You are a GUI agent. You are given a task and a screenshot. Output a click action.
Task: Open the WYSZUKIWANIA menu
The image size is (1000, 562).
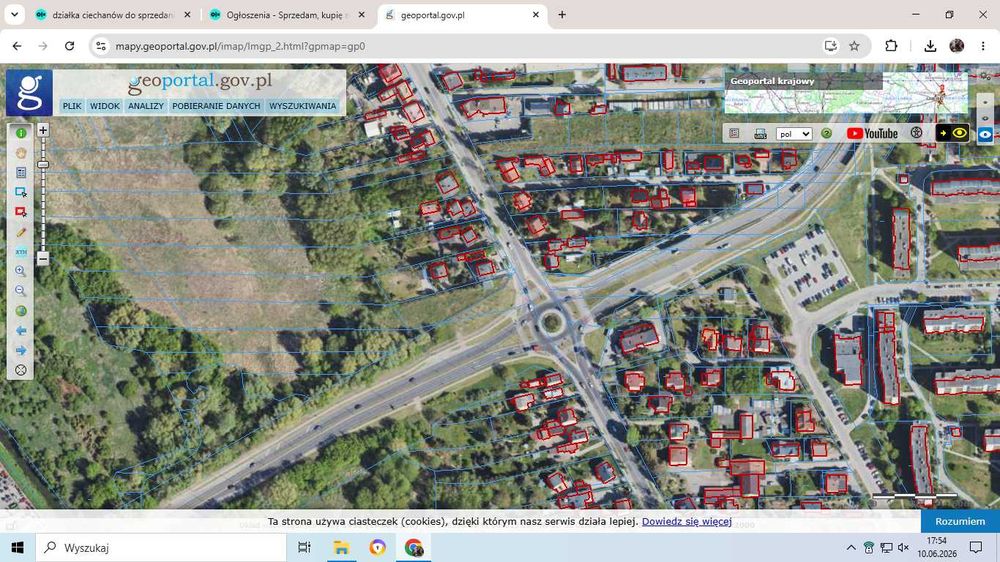[x=302, y=106]
